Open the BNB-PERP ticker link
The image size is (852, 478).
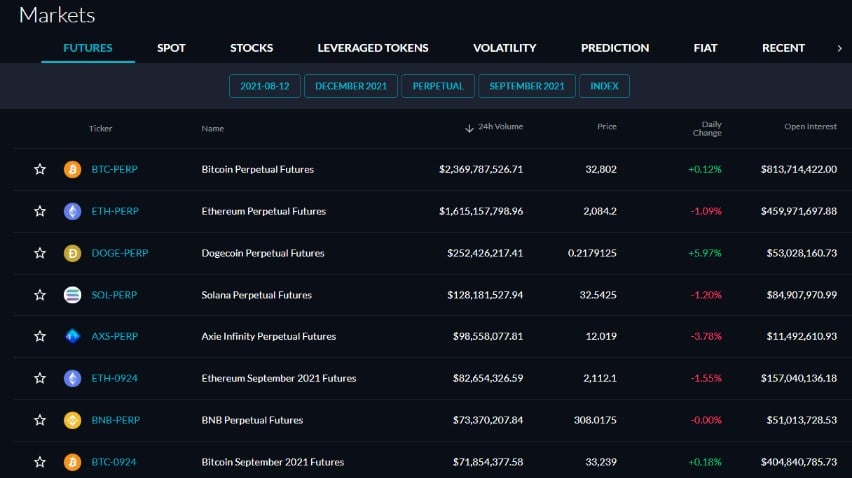click(115, 420)
